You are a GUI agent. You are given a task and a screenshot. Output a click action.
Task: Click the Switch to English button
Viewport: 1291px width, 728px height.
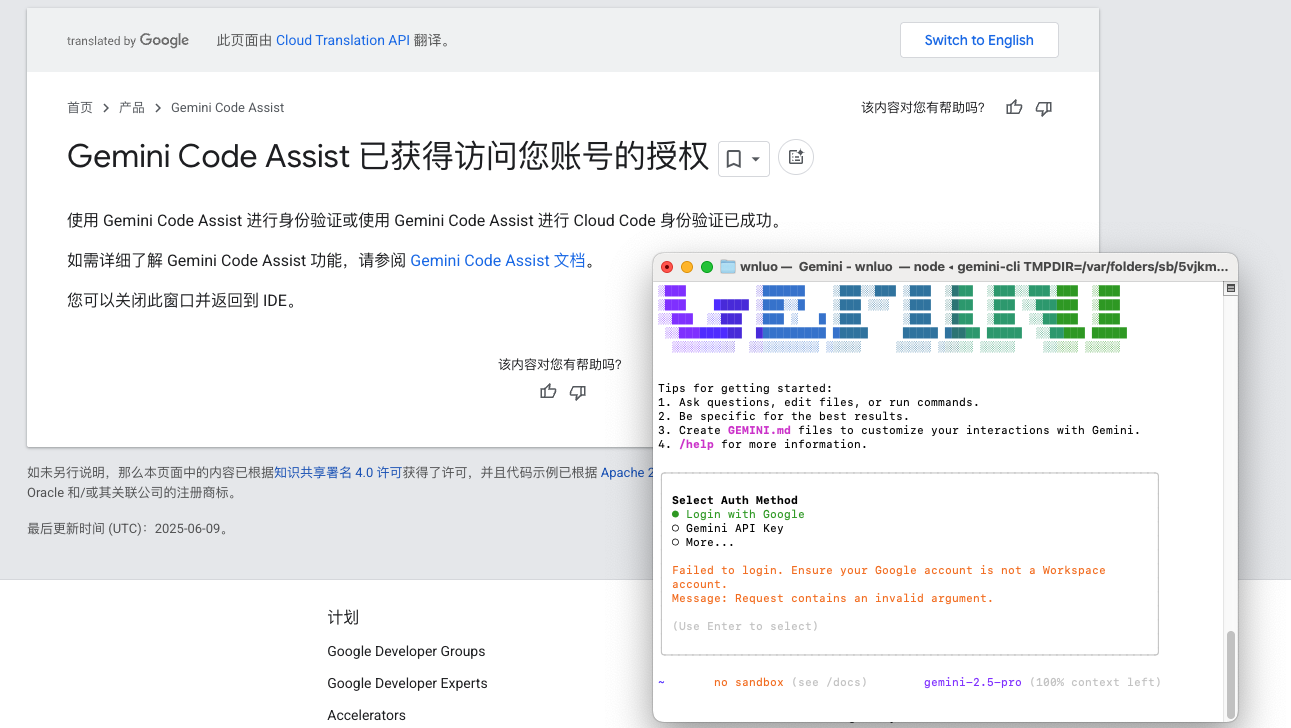(979, 40)
